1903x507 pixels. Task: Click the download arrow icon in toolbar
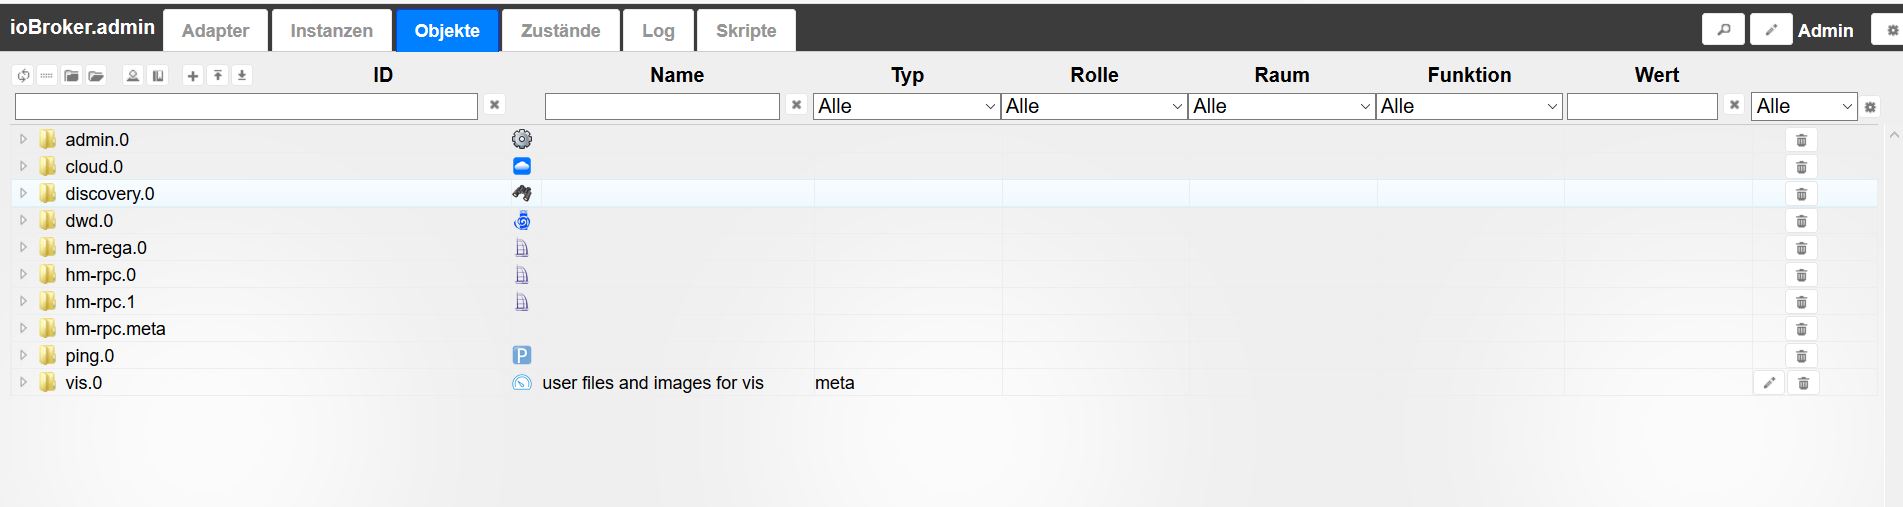coord(242,76)
